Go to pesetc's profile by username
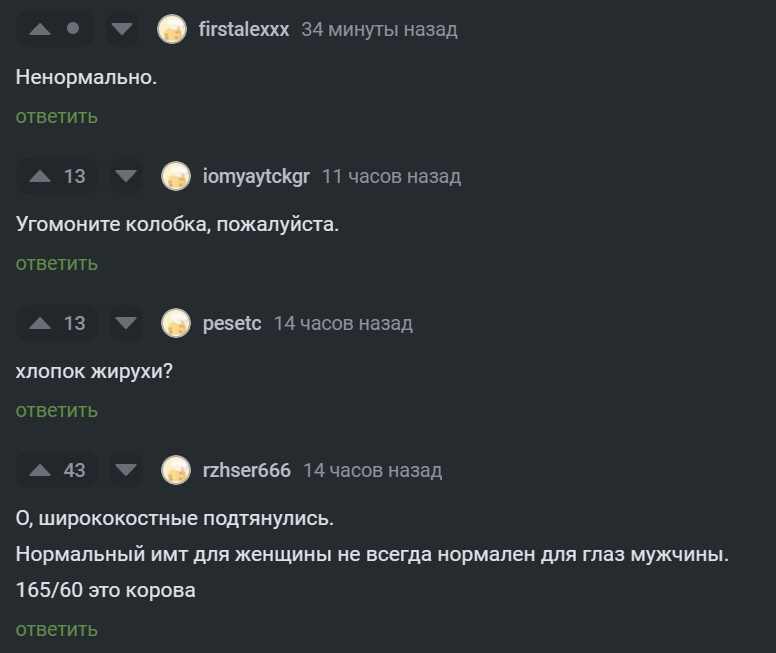The height and width of the screenshot is (653, 776). tap(232, 324)
